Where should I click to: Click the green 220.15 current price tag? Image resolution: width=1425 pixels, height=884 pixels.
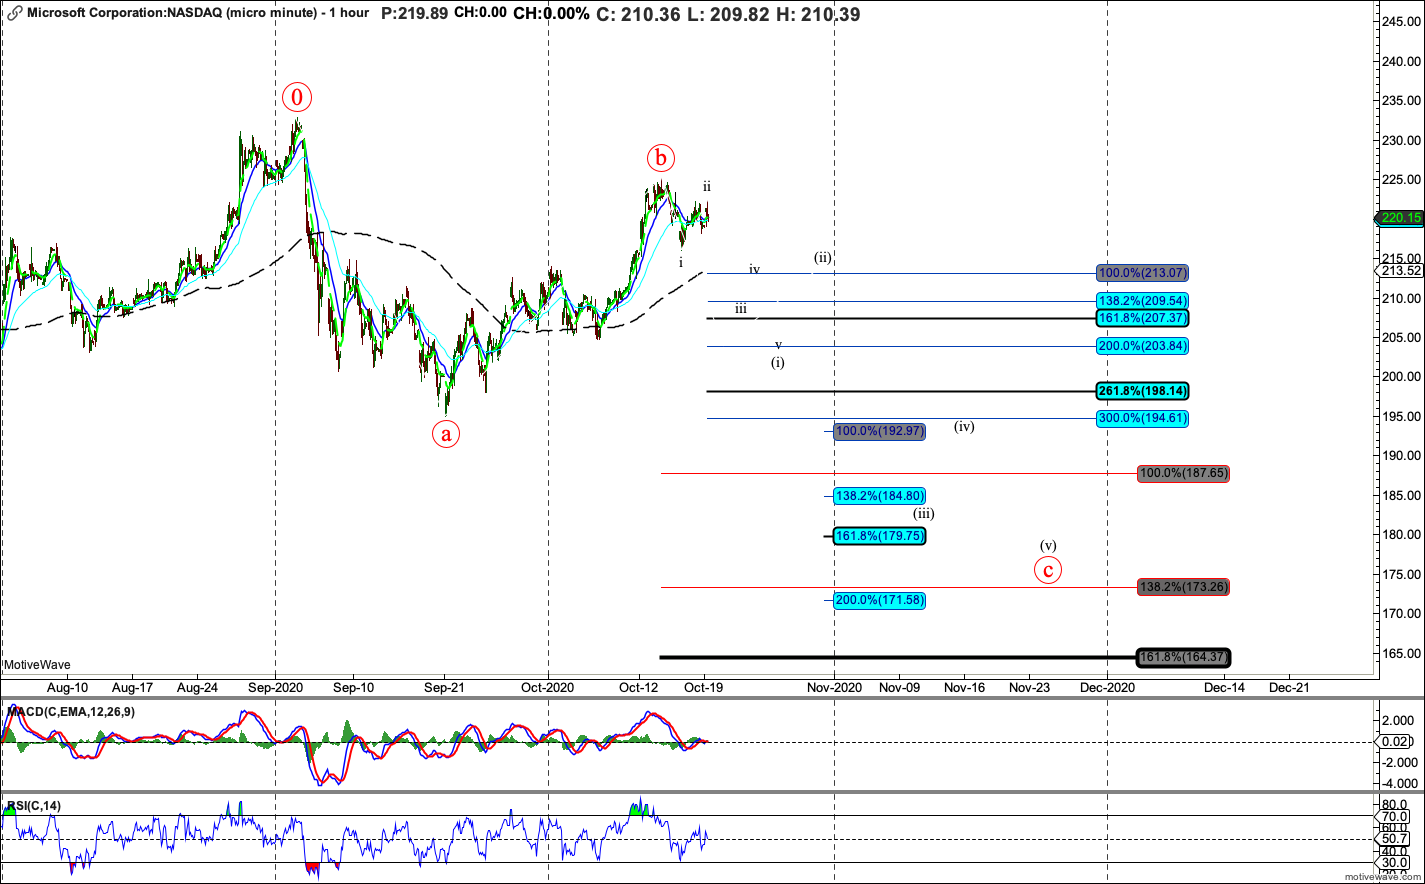(x=1400, y=218)
